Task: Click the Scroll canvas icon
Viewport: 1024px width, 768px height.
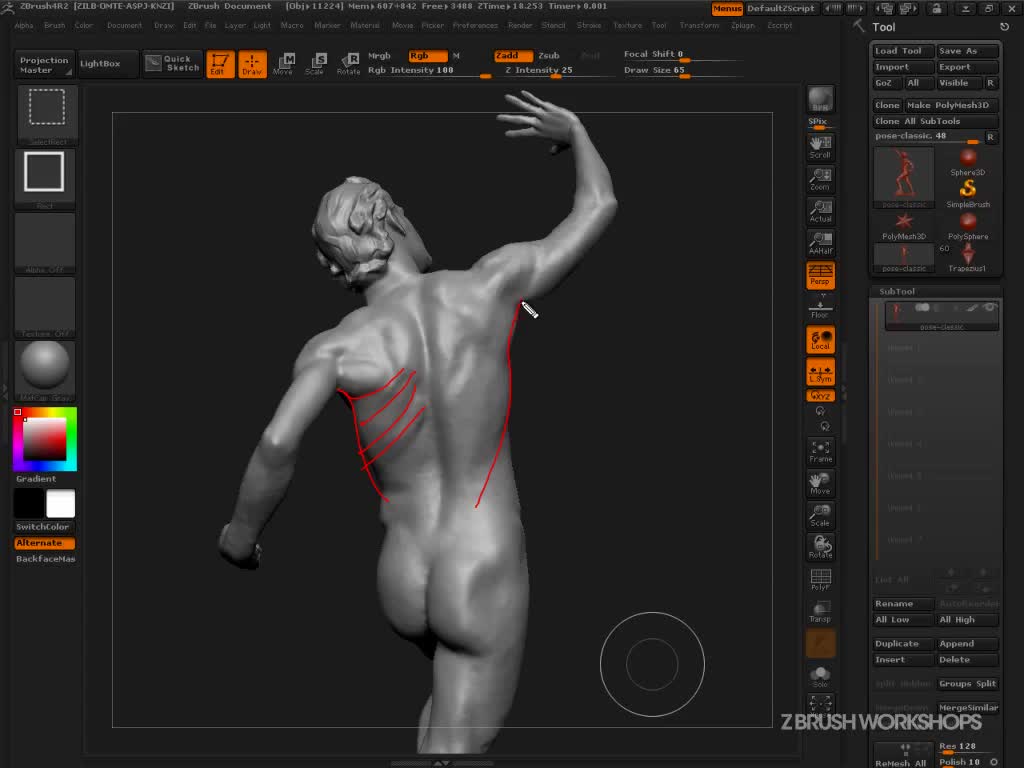Action: tap(820, 147)
